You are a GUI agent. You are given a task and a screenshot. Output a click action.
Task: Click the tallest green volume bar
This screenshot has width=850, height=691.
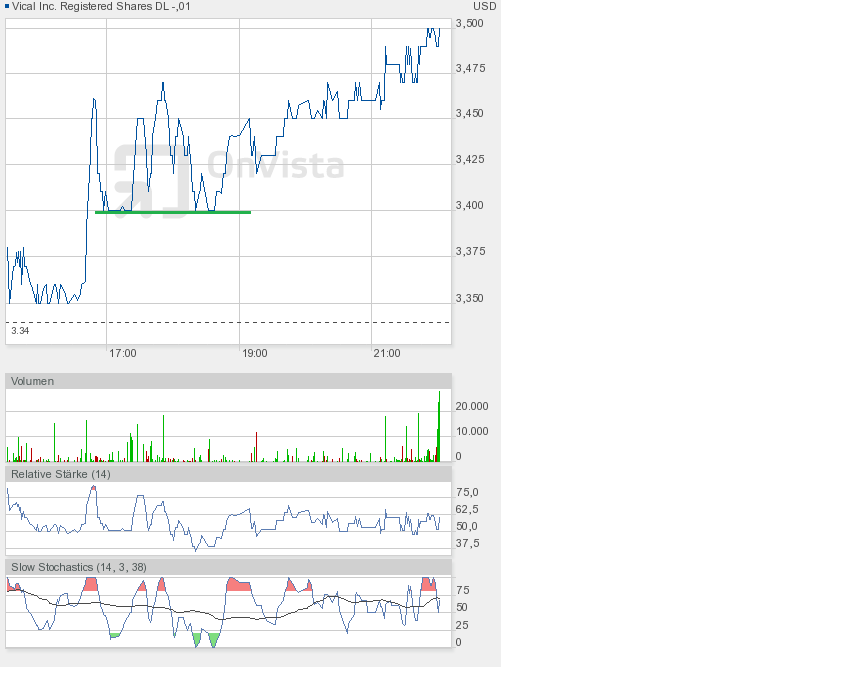tap(438, 430)
